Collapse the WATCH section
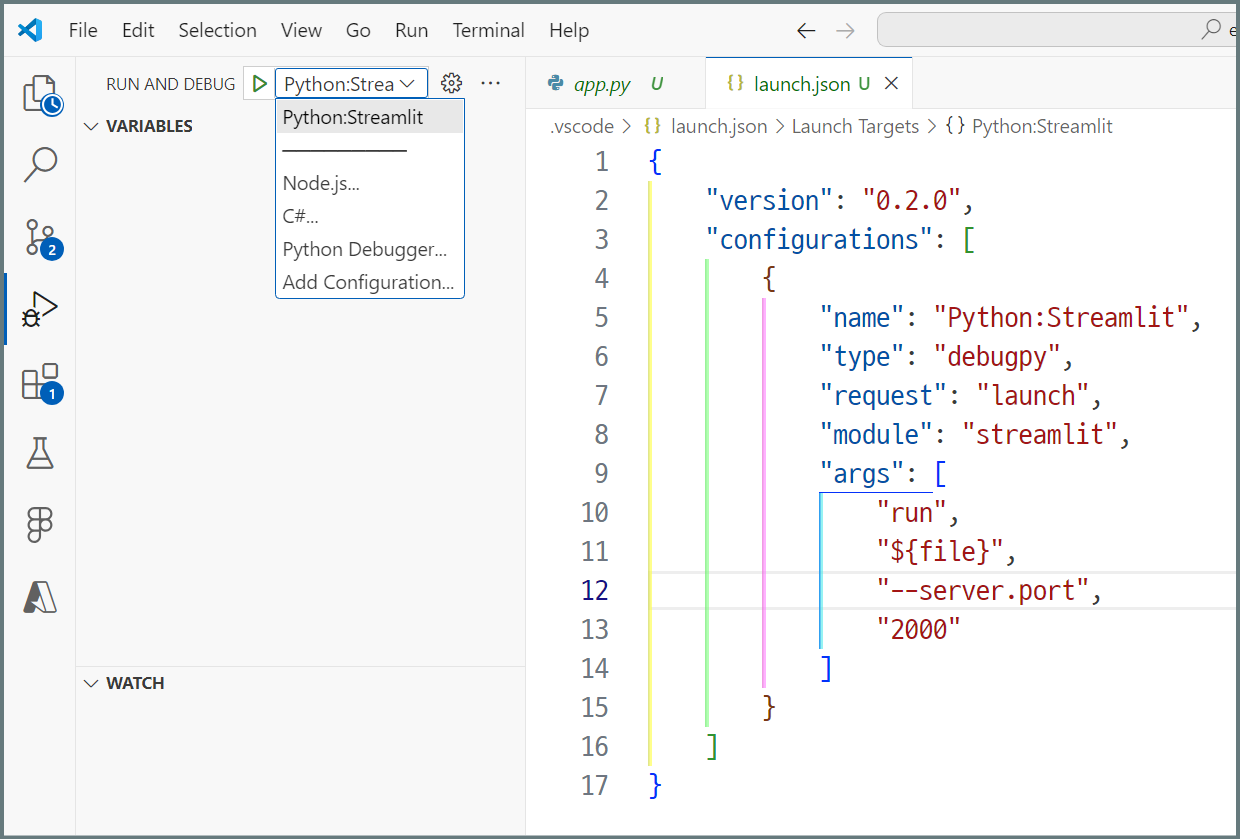Image resolution: width=1240 pixels, height=839 pixels. click(x=91, y=683)
